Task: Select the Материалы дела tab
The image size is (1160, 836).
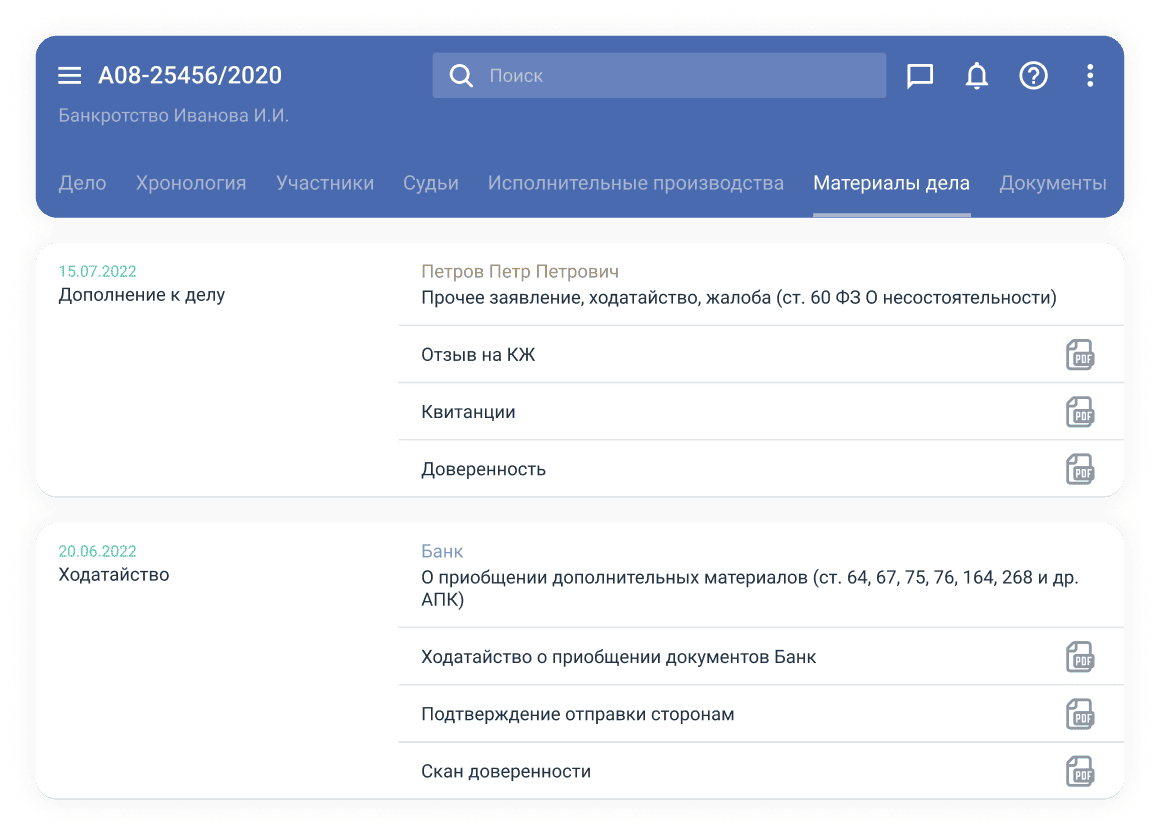Action: click(x=891, y=183)
